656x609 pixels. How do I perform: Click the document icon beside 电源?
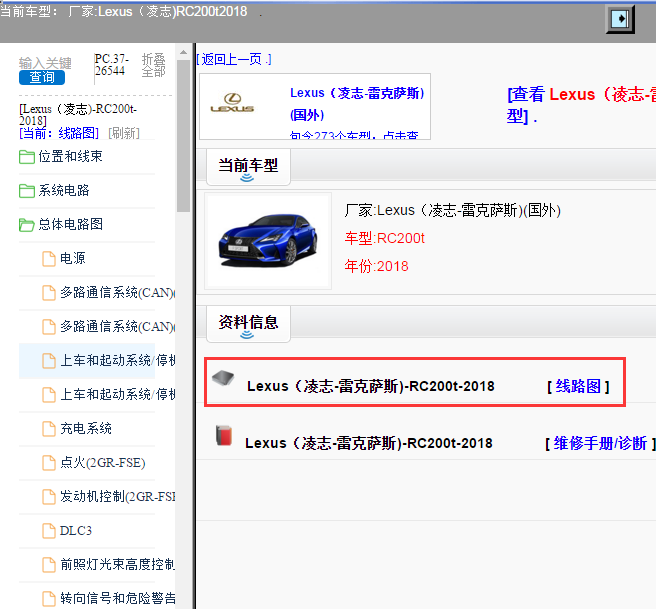(49, 259)
